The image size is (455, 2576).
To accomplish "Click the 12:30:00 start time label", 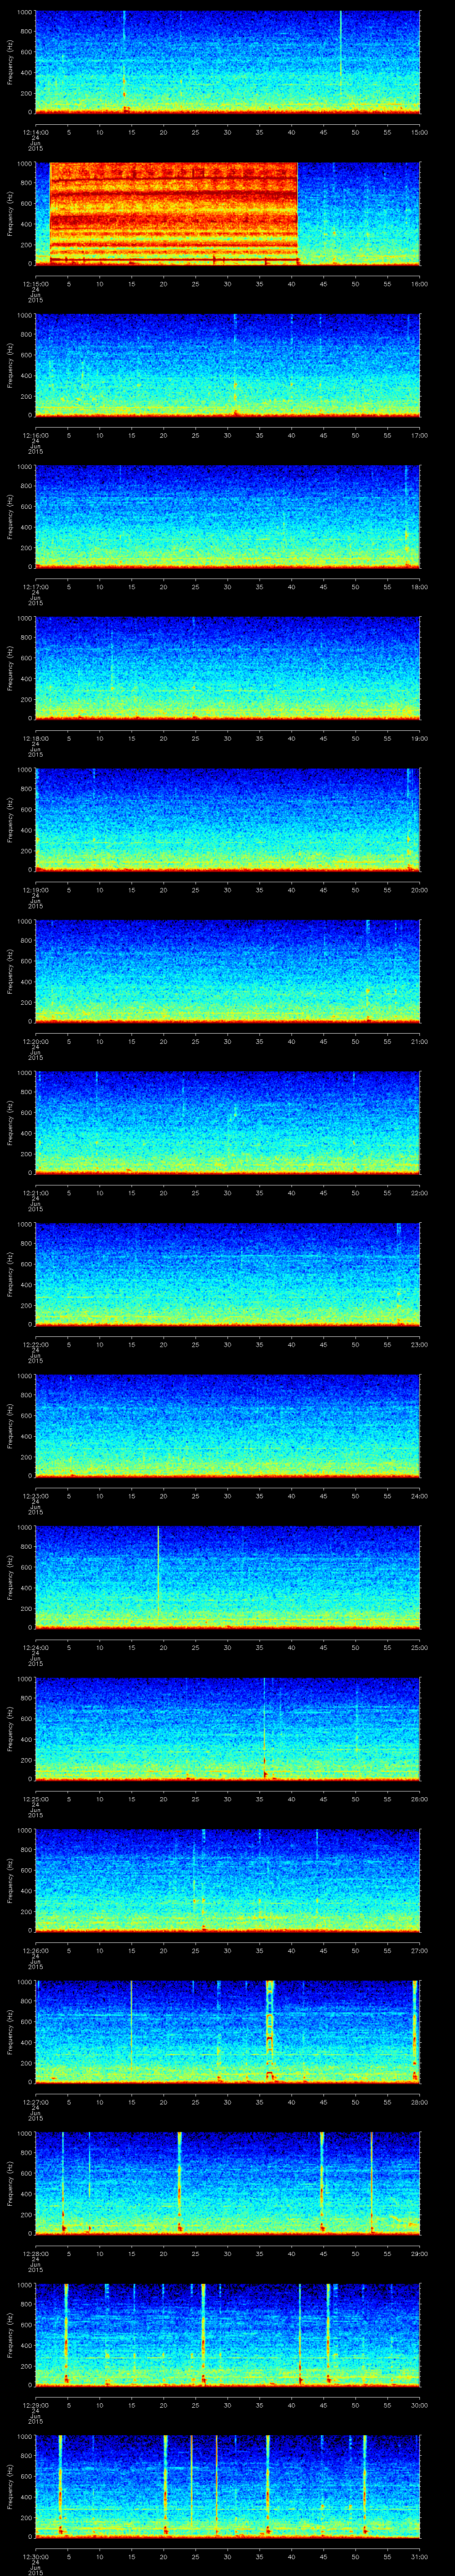I will click(35, 2557).
